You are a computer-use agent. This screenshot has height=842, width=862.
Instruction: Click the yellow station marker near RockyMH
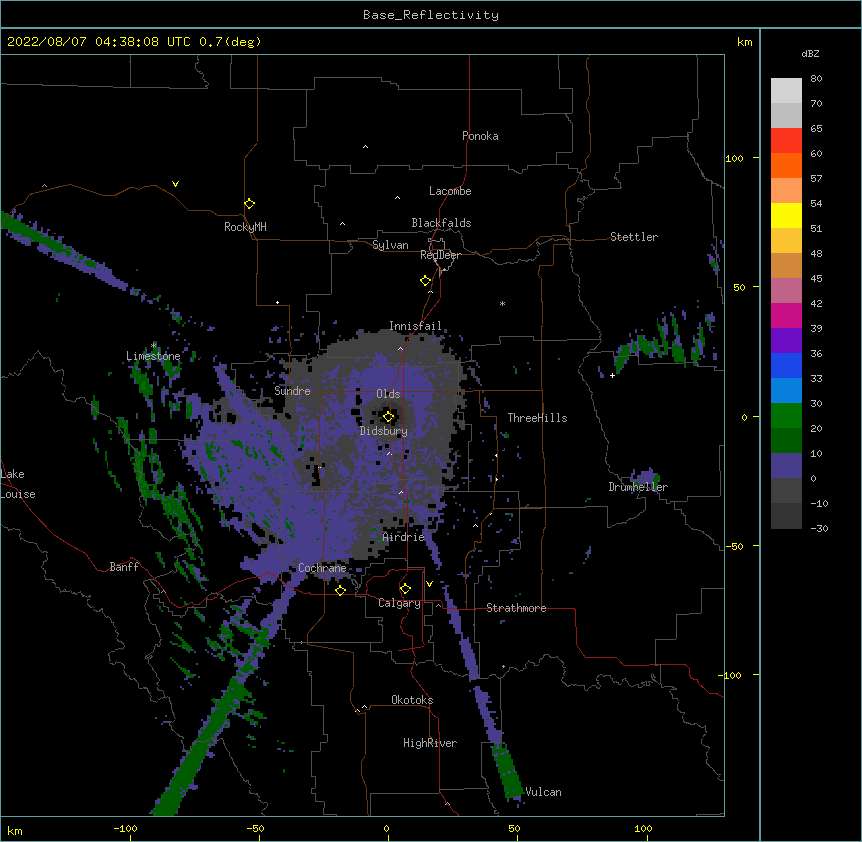250,204
